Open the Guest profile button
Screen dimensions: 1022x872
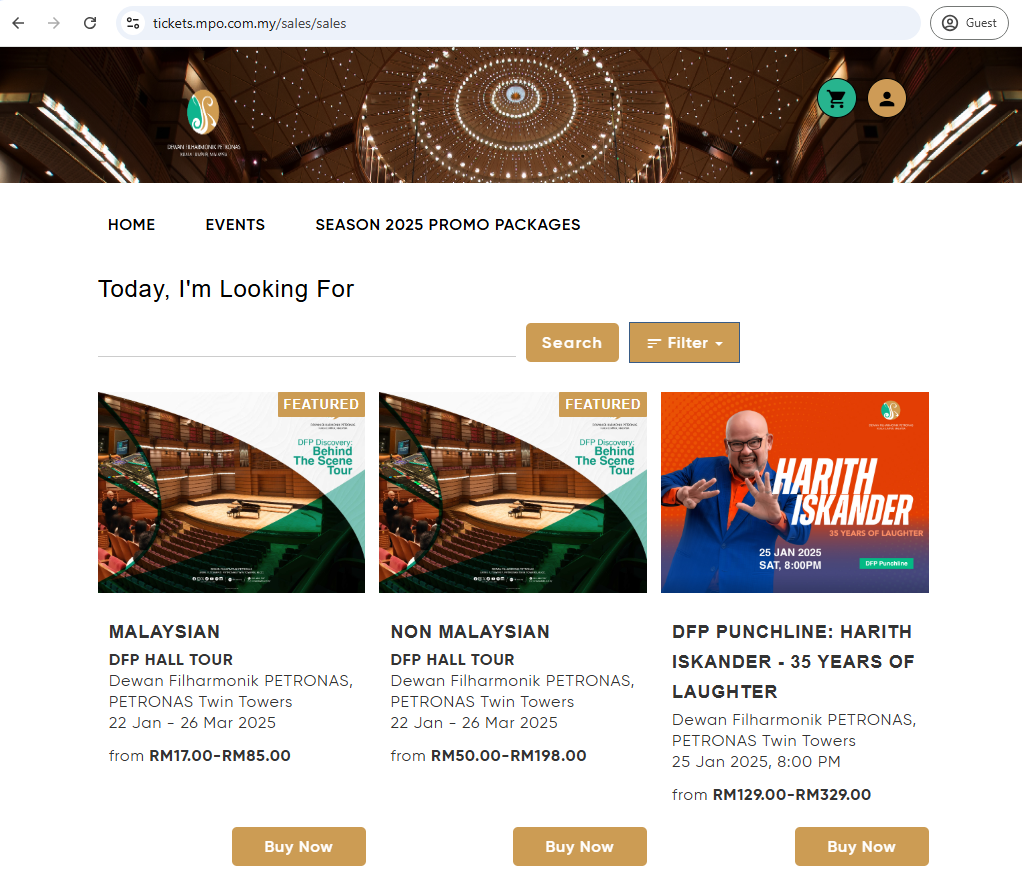coord(969,23)
